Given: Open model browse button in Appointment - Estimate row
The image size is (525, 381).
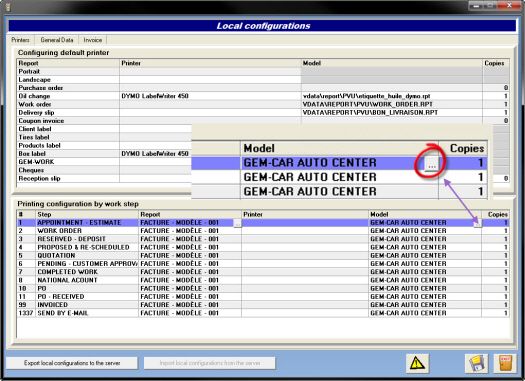Looking at the screenshot, I should pos(478,223).
